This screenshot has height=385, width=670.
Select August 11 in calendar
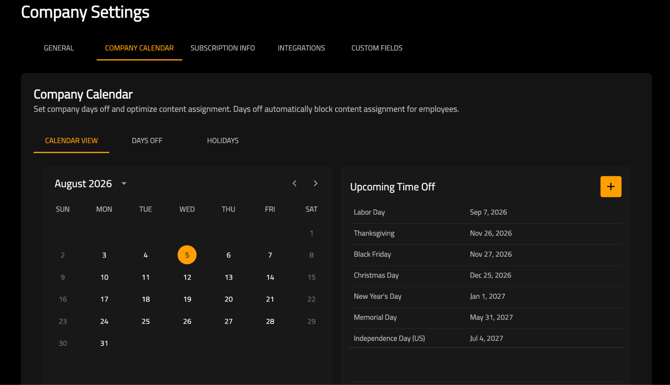(146, 277)
